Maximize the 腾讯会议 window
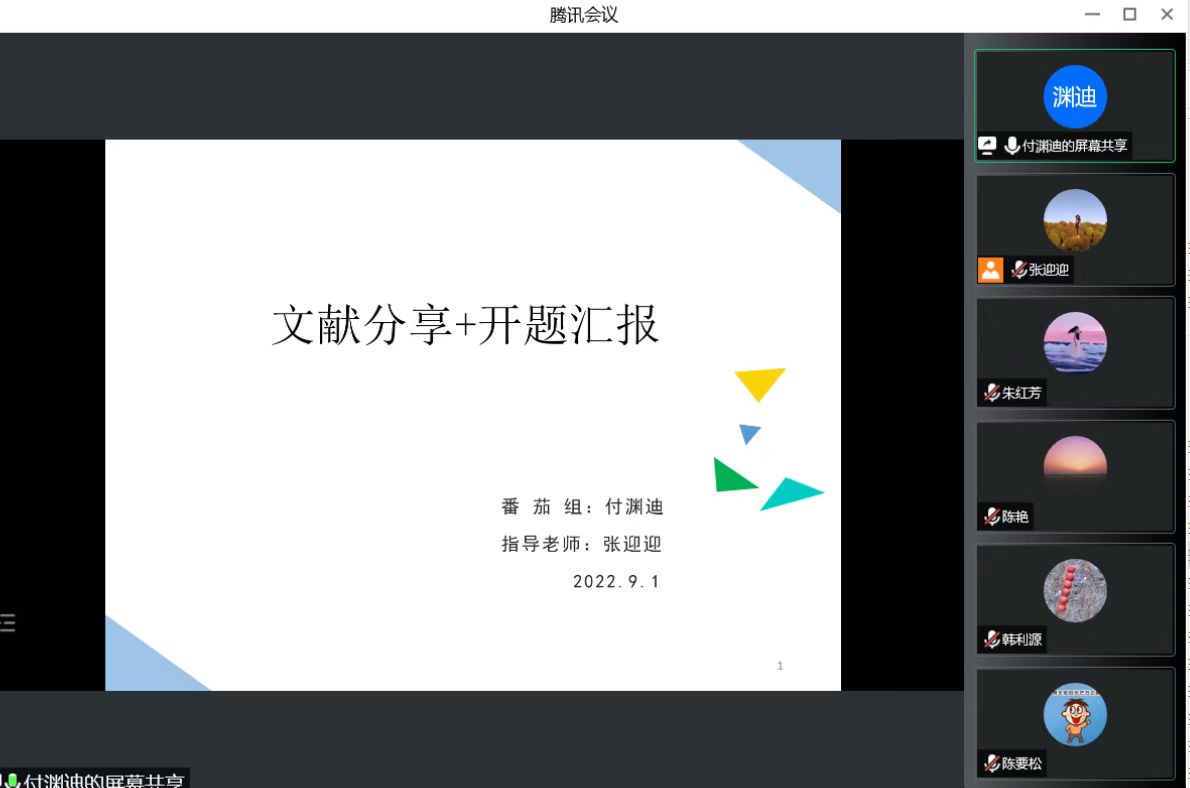Screen dimensions: 1190x788 tap(1129, 14)
